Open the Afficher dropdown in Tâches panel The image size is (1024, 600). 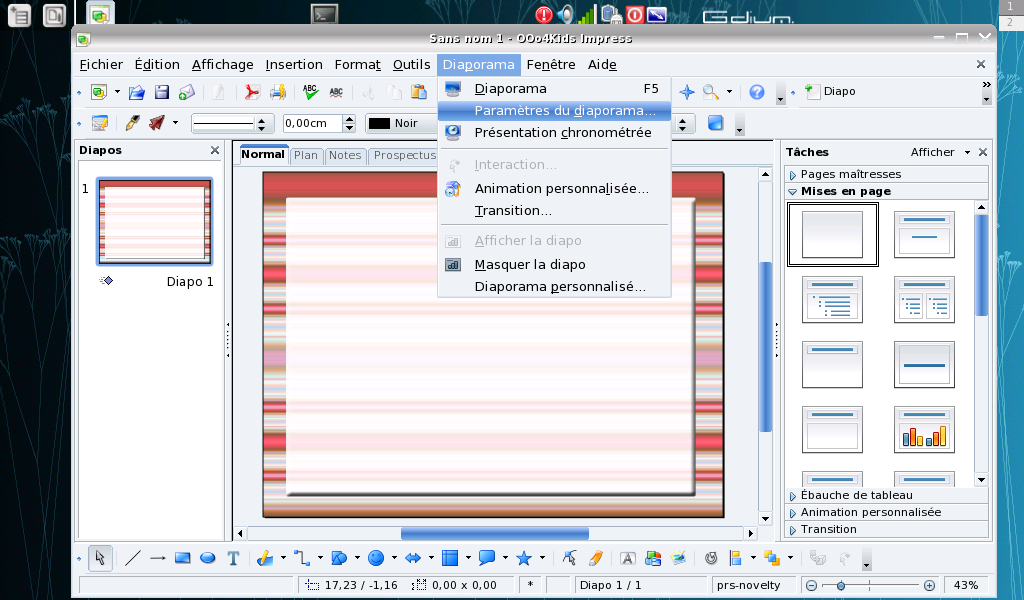tap(940, 152)
